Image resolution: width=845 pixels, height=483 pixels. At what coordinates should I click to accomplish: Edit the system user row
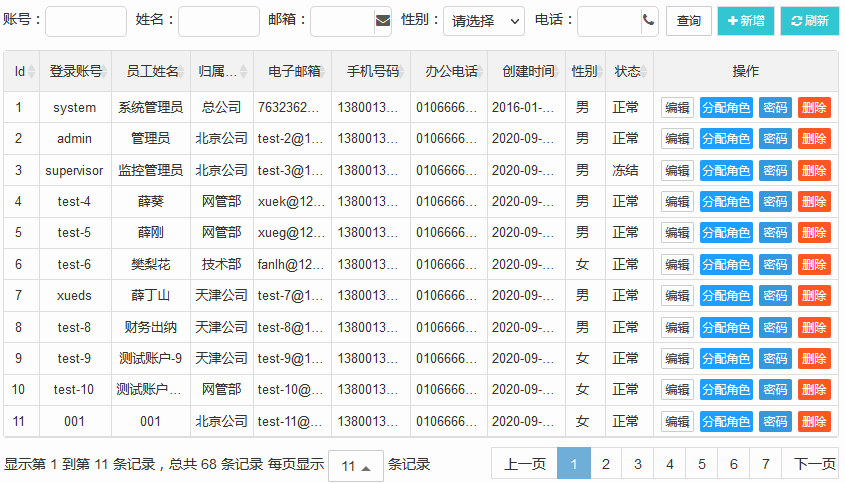(x=677, y=108)
